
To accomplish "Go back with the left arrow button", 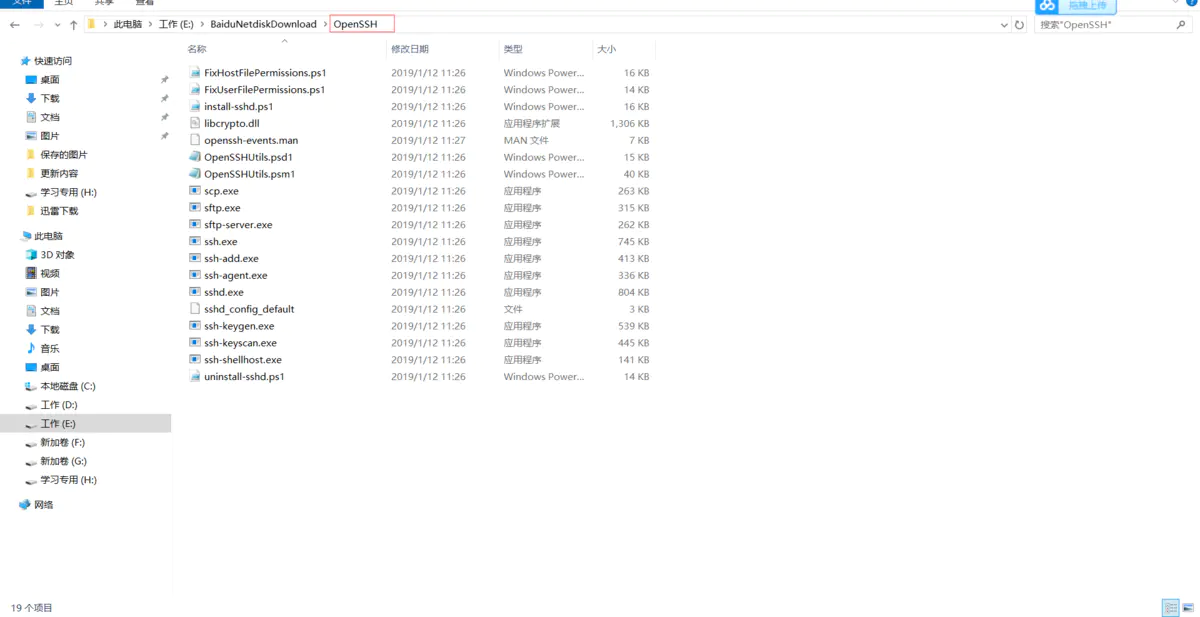I will (15, 24).
